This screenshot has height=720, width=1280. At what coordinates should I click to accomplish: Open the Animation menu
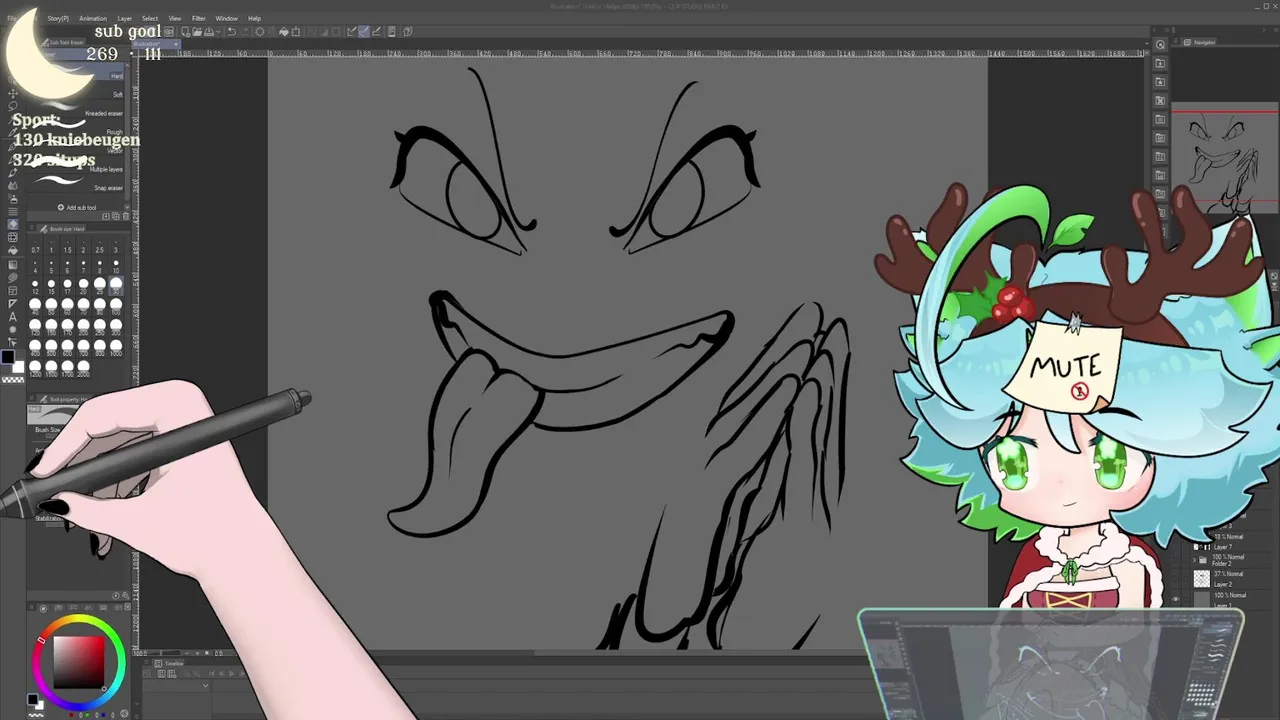(93, 18)
